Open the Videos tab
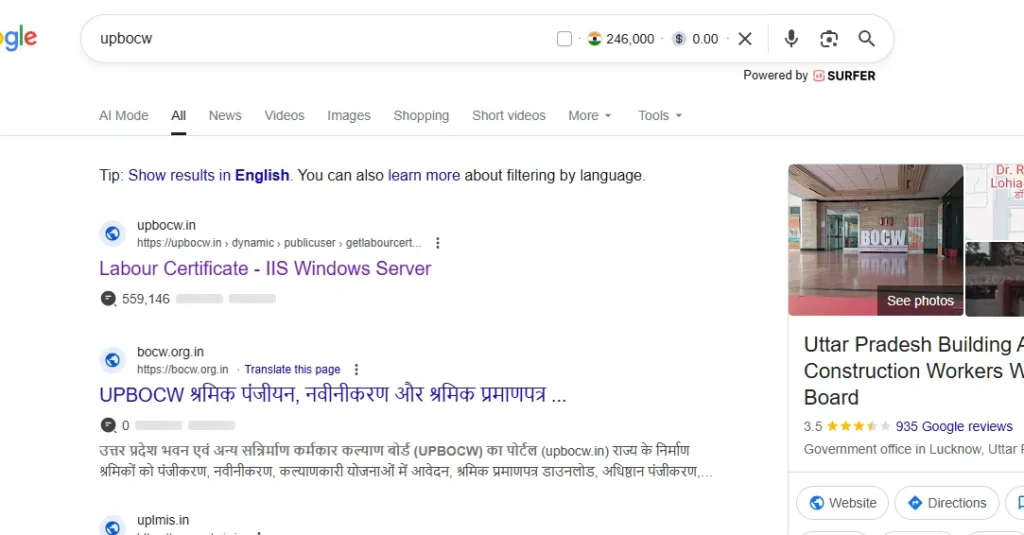1024x535 pixels. (x=284, y=116)
